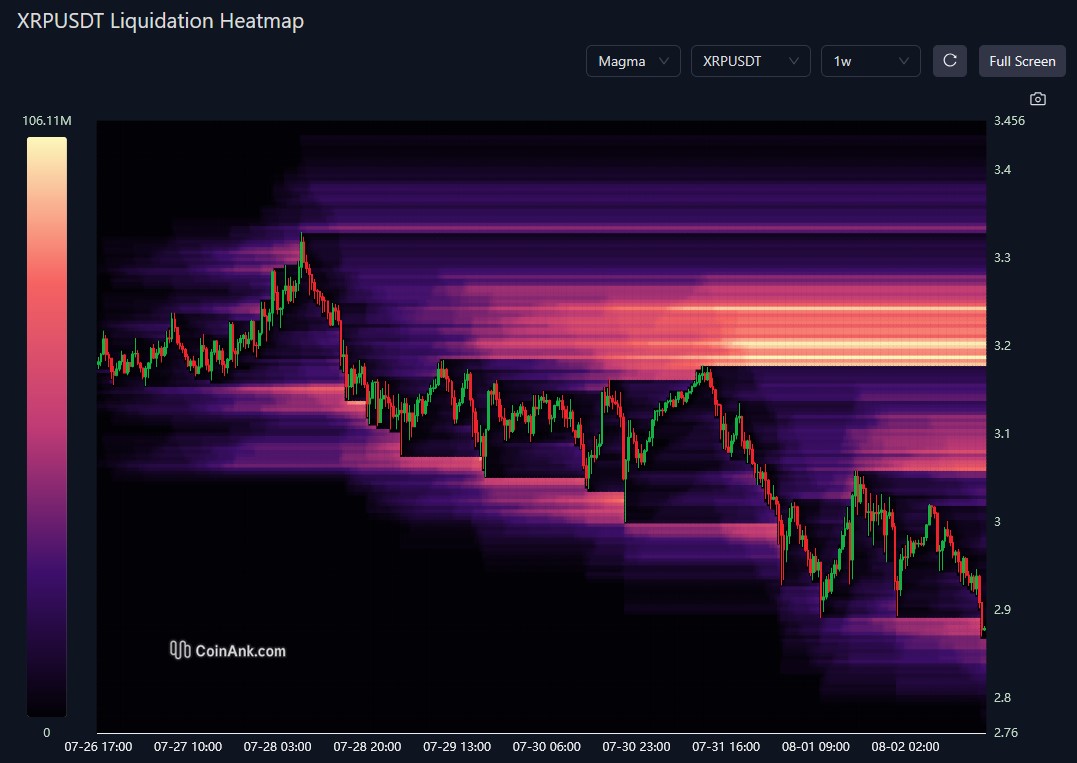Image resolution: width=1077 pixels, height=763 pixels.
Task: Click the Full Screen button
Action: coord(1022,61)
